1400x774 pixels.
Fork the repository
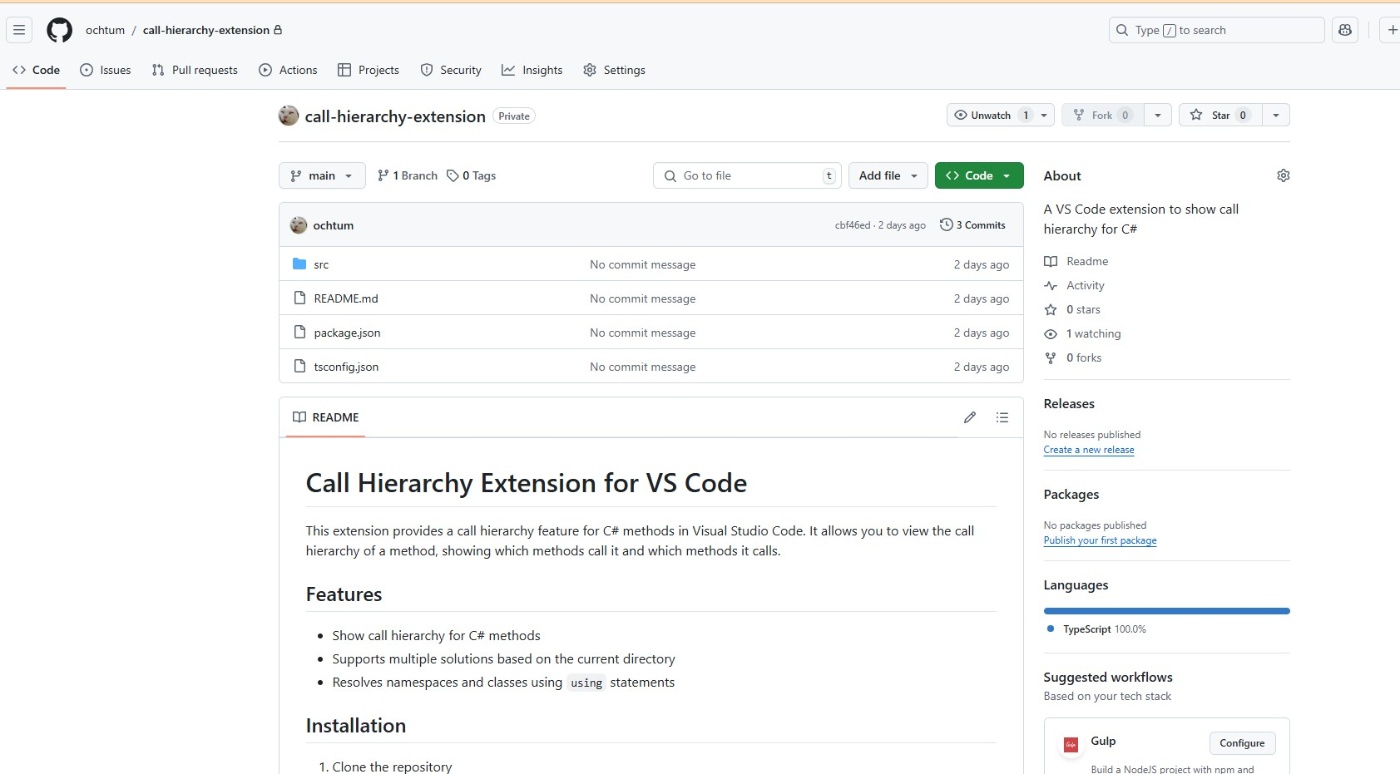click(x=1102, y=115)
